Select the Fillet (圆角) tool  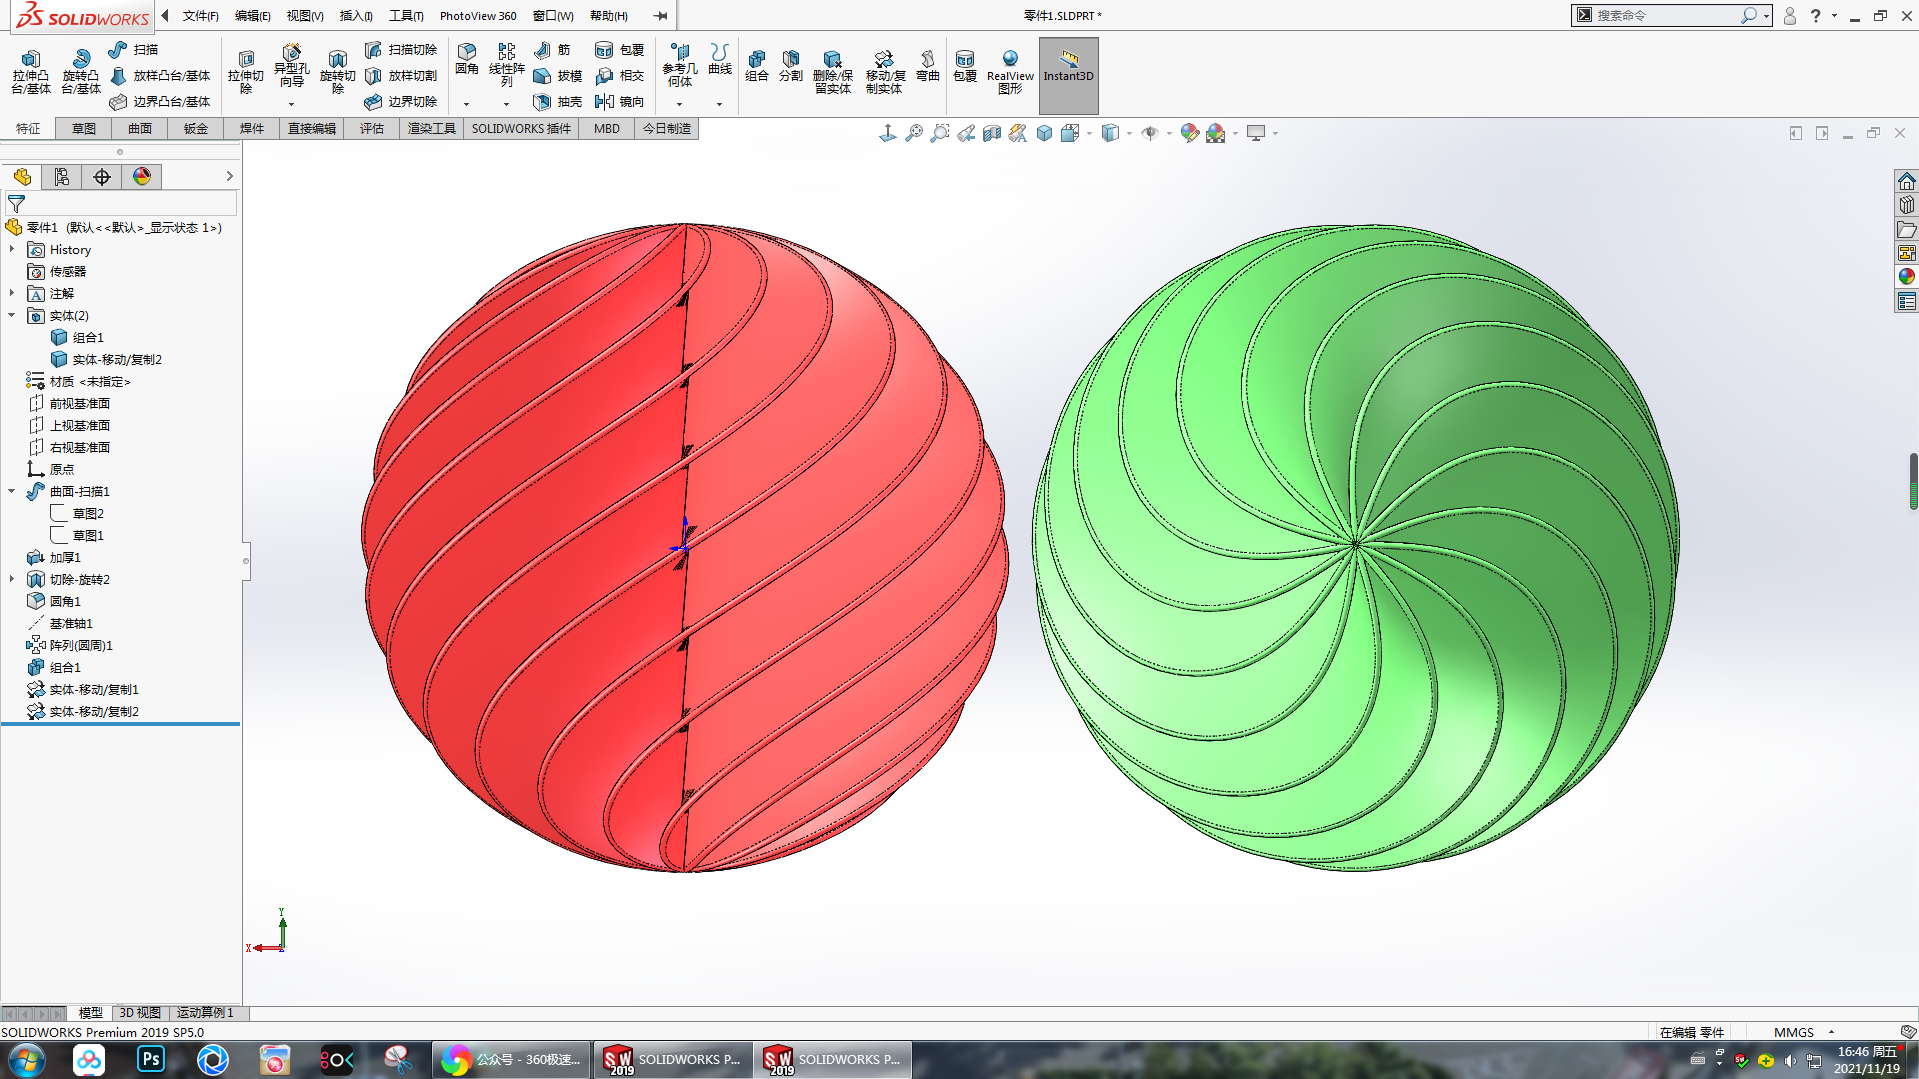(x=467, y=60)
